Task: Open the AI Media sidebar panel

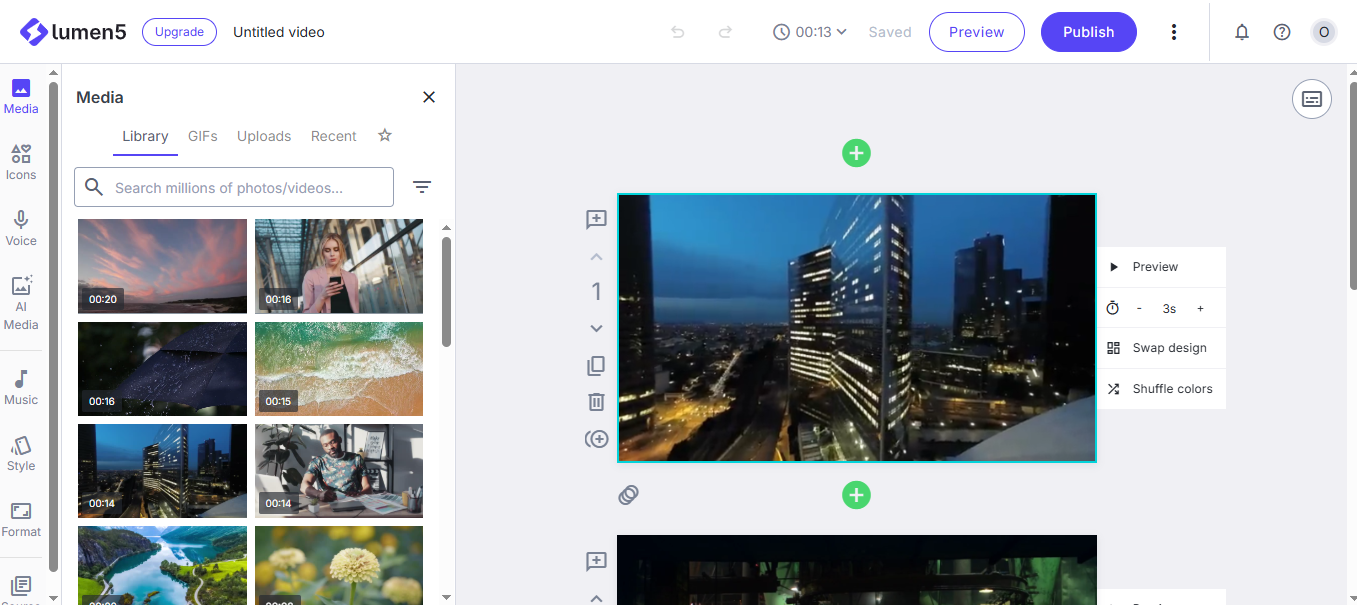Action: point(21,303)
